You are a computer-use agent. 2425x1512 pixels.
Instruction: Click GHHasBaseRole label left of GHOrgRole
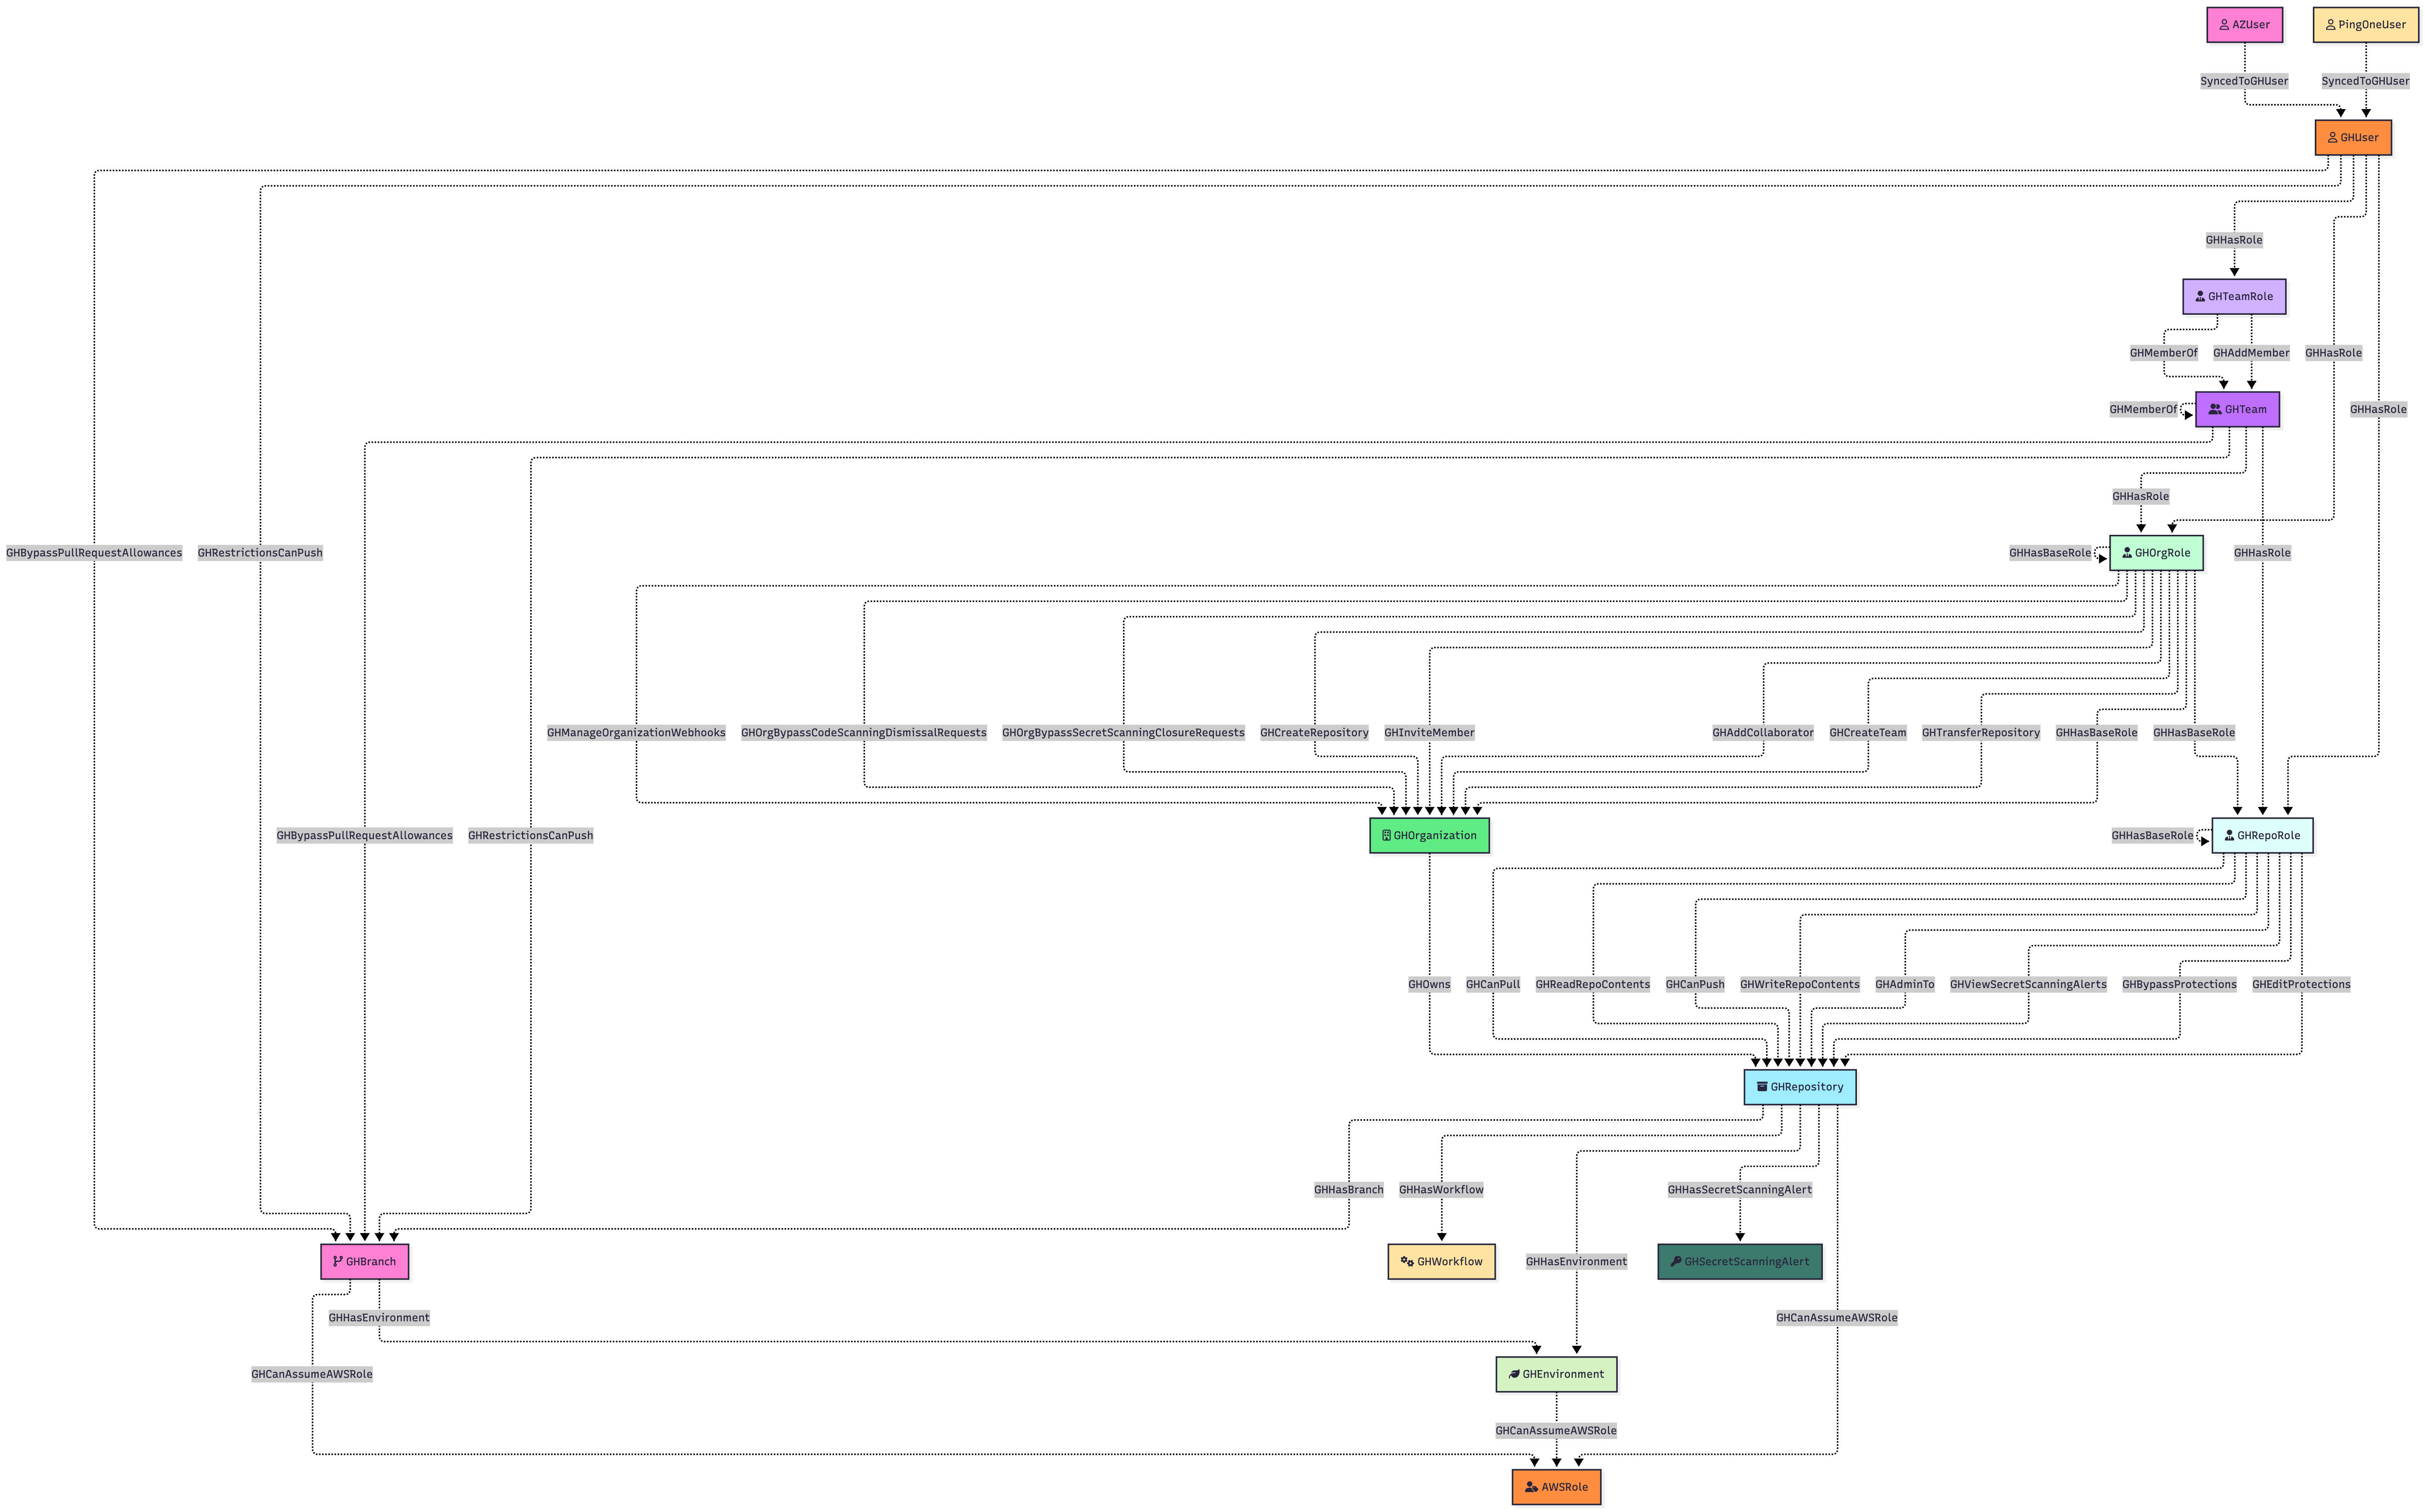pos(2050,553)
